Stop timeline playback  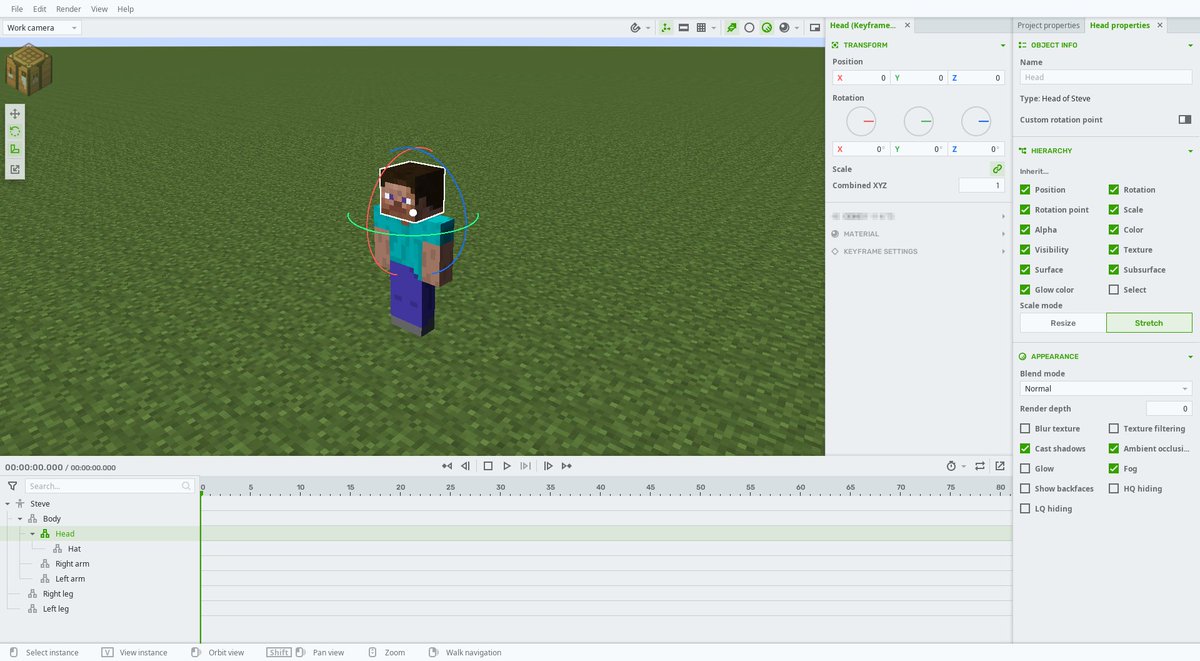click(488, 466)
